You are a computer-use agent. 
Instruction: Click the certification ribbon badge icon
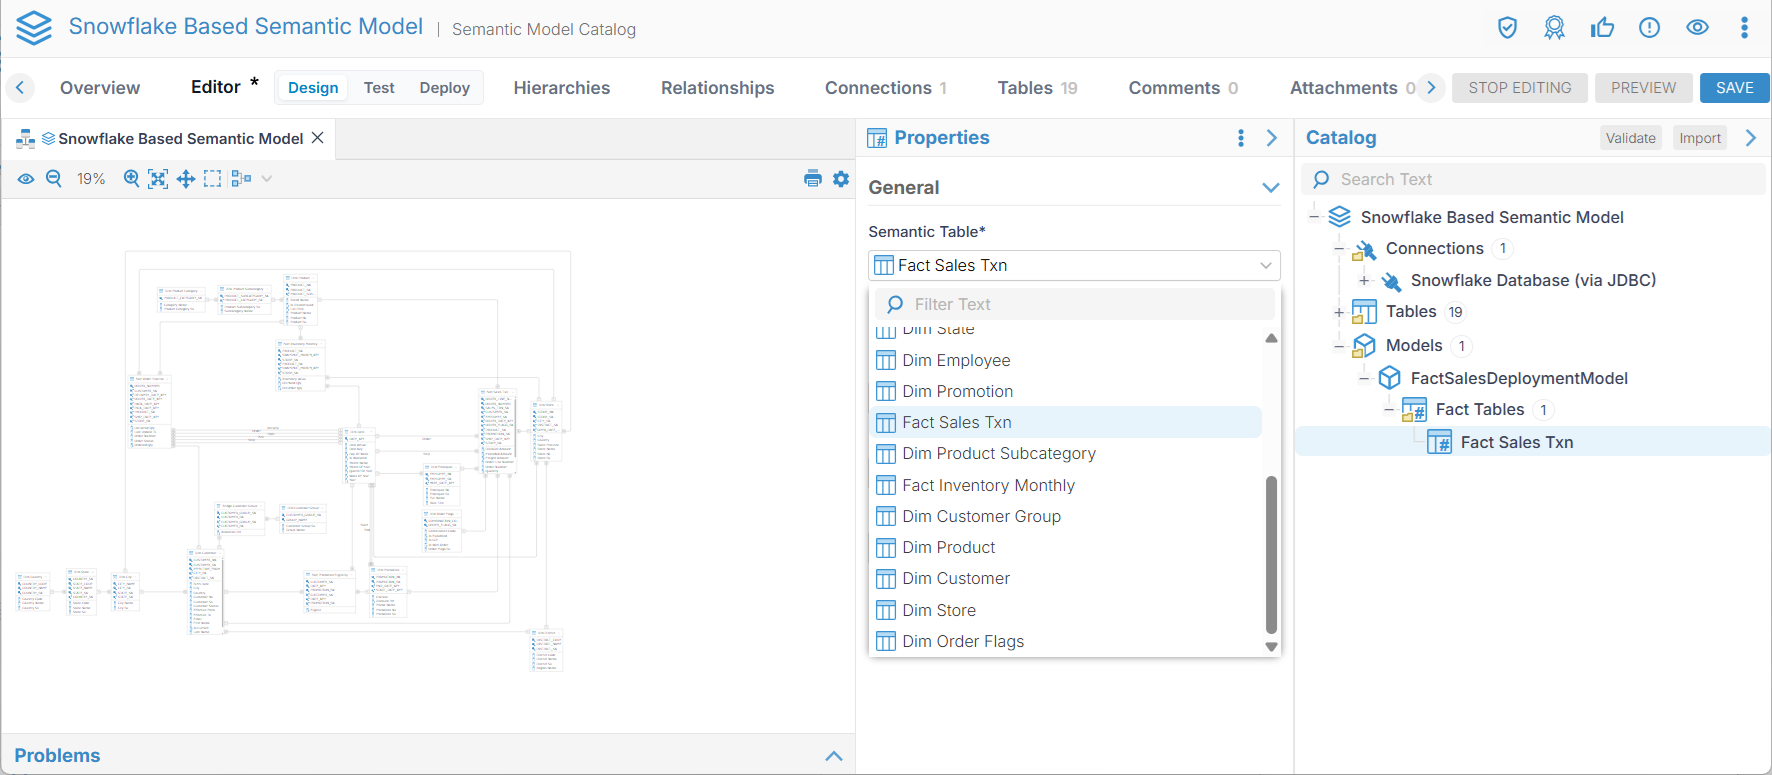[x=1554, y=28]
